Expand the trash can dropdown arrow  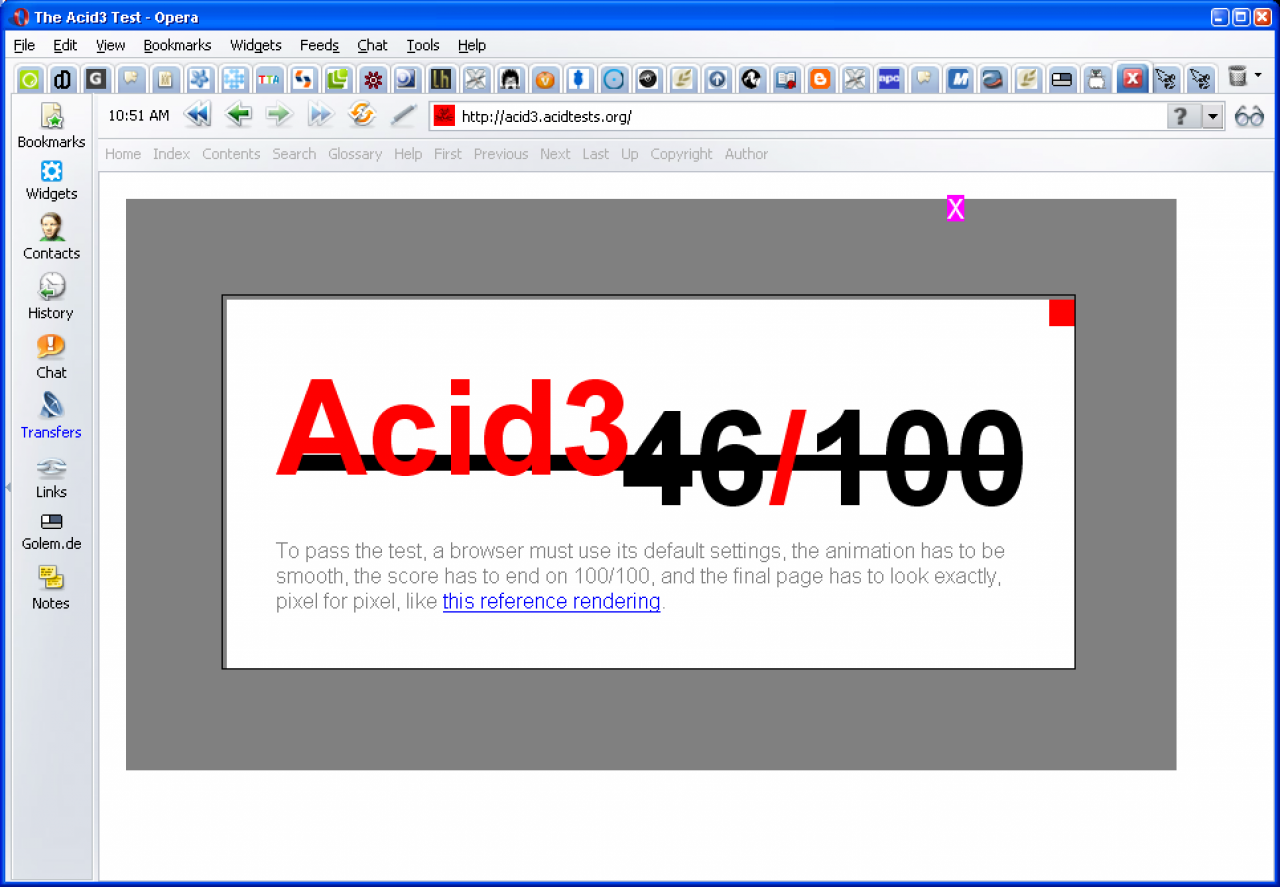(1258, 76)
